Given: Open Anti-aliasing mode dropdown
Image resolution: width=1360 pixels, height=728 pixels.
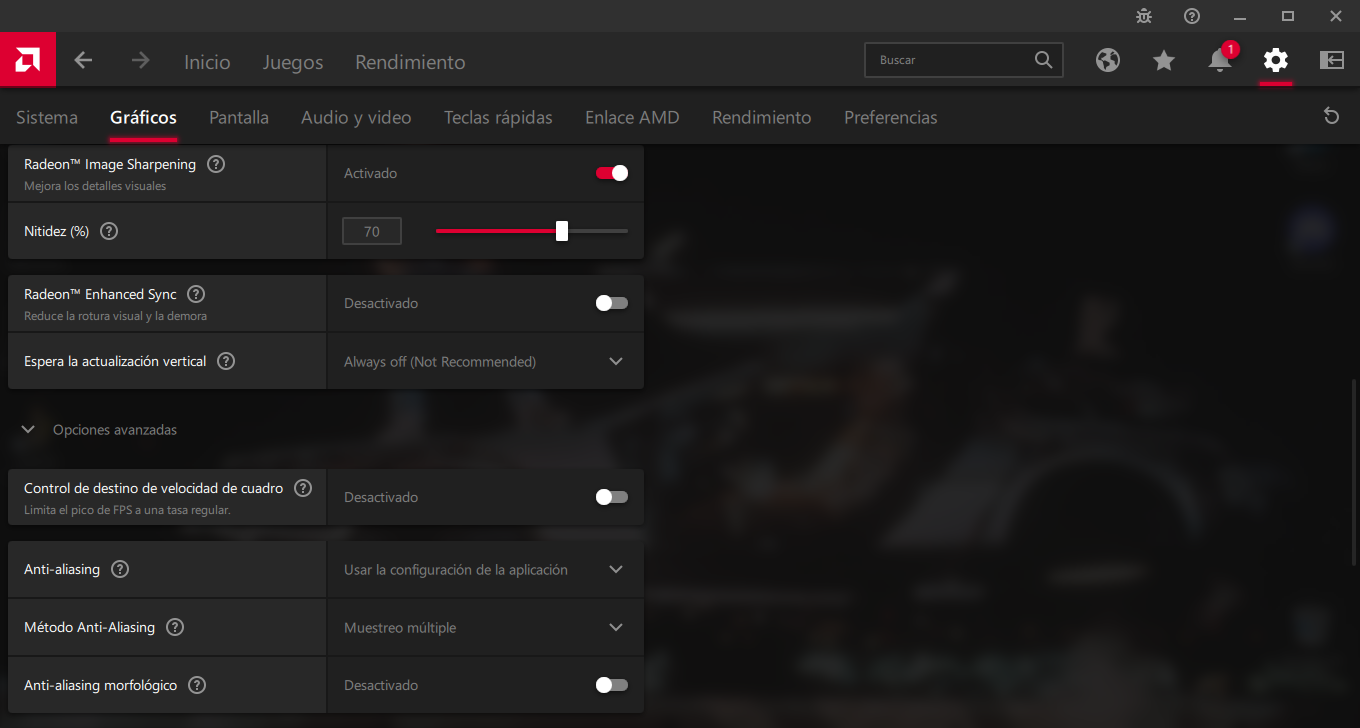Looking at the screenshot, I should pos(485,569).
